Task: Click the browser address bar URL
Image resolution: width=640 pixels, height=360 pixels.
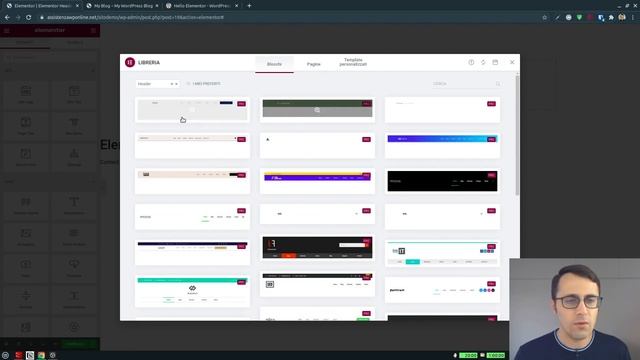Action: (135, 18)
